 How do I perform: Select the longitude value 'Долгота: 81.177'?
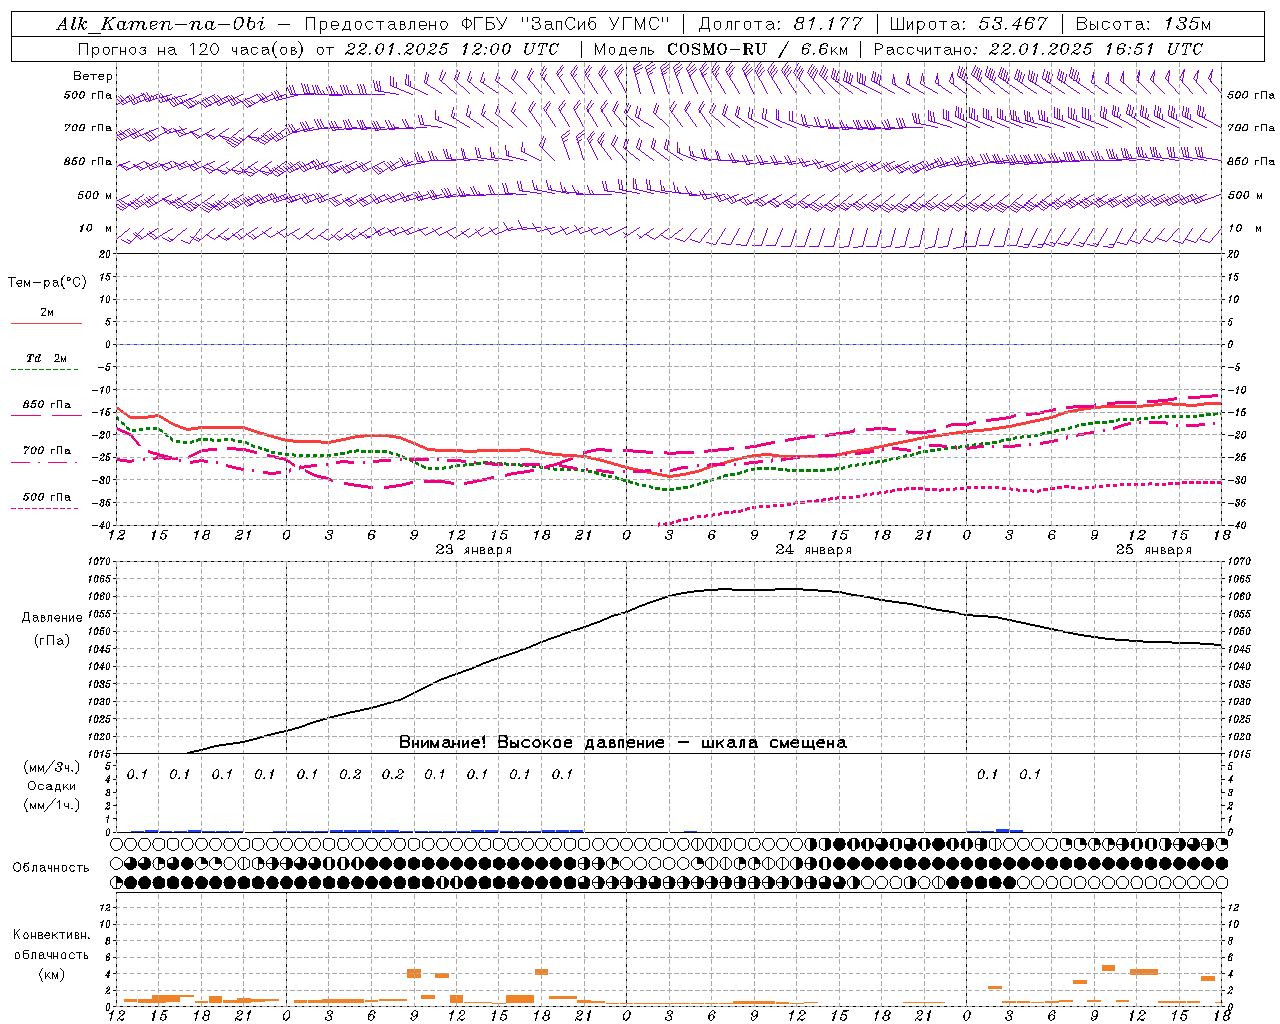(782, 24)
